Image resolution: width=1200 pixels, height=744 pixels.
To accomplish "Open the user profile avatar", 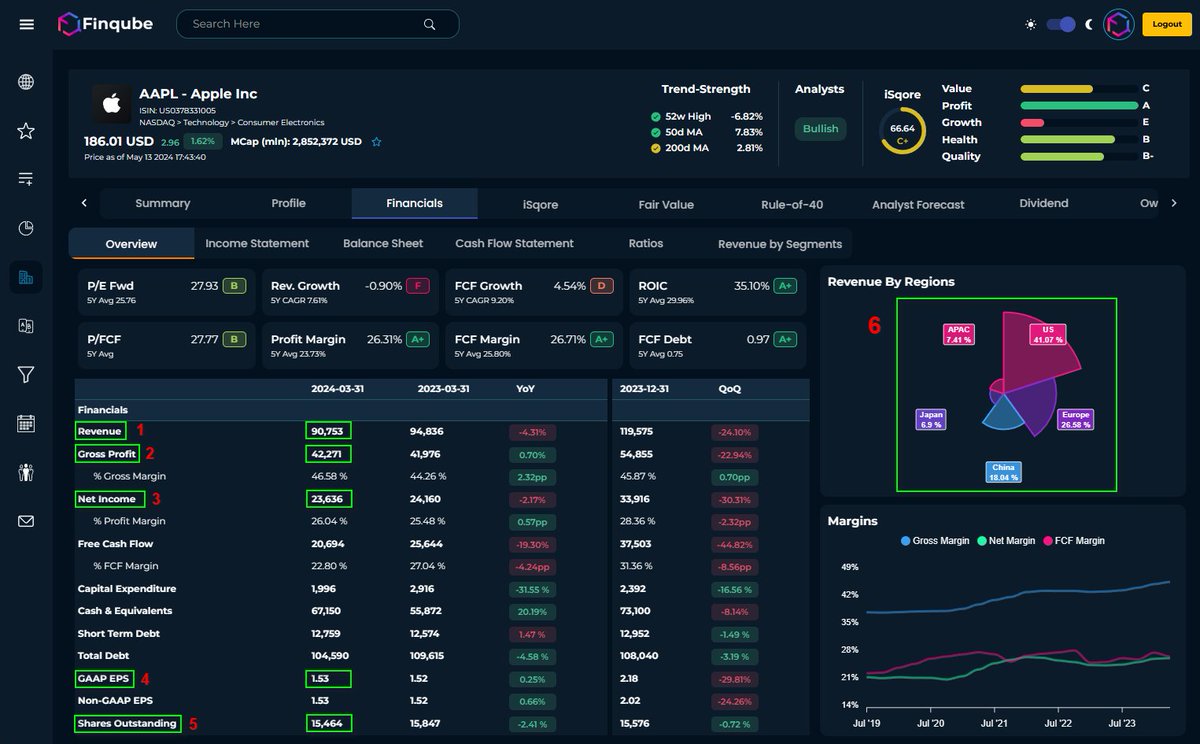I will pos(1118,24).
